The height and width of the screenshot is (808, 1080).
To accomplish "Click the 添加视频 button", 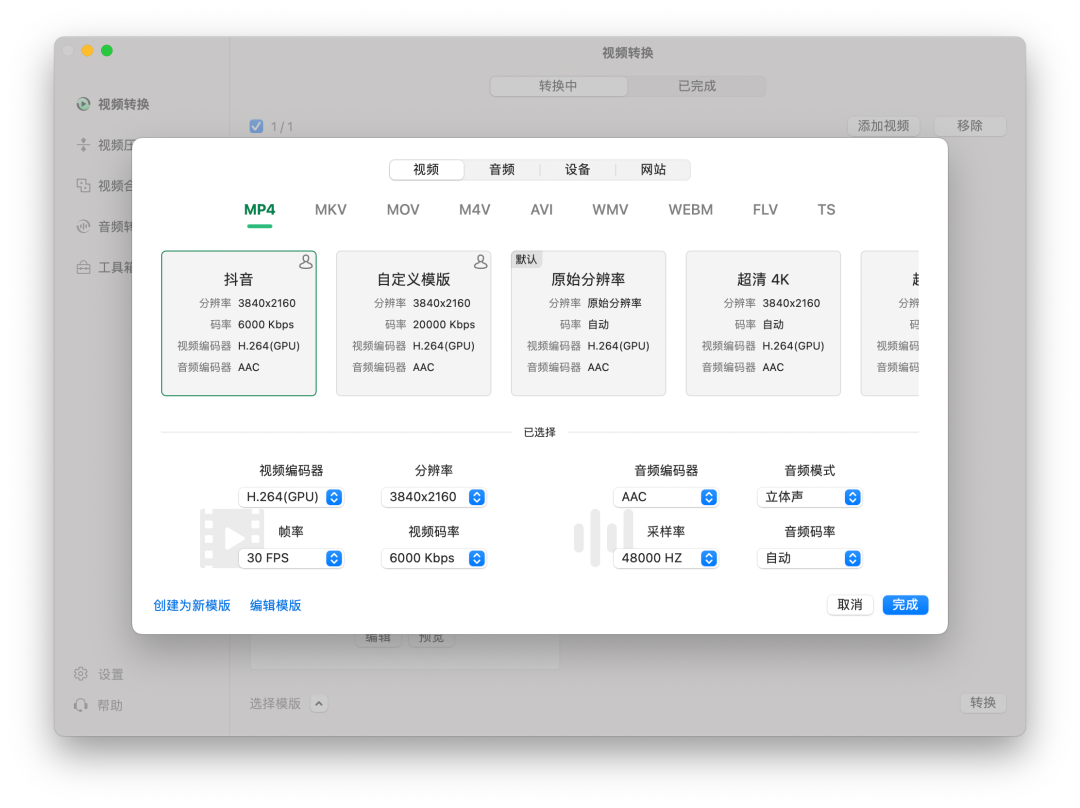I will (884, 125).
